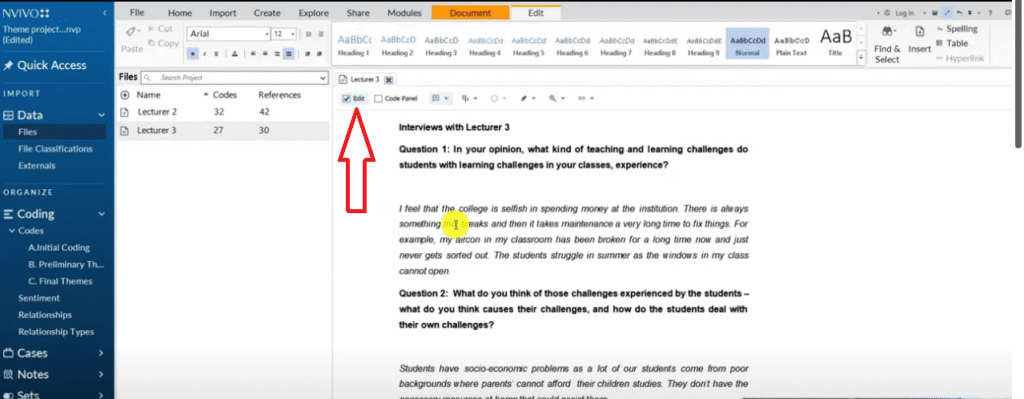
Task: Collapse NVivo navigation pane arrow
Action: click(x=105, y=13)
